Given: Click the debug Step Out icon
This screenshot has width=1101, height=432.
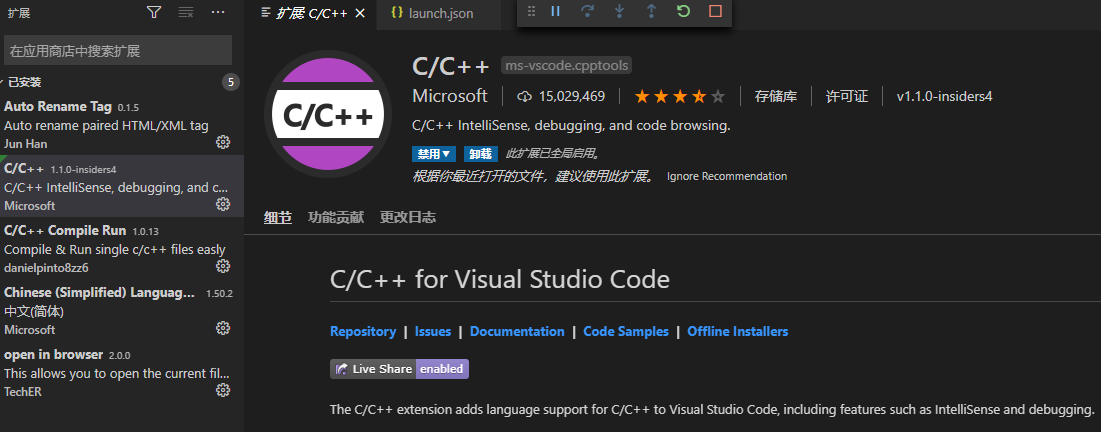Looking at the screenshot, I should 651,12.
